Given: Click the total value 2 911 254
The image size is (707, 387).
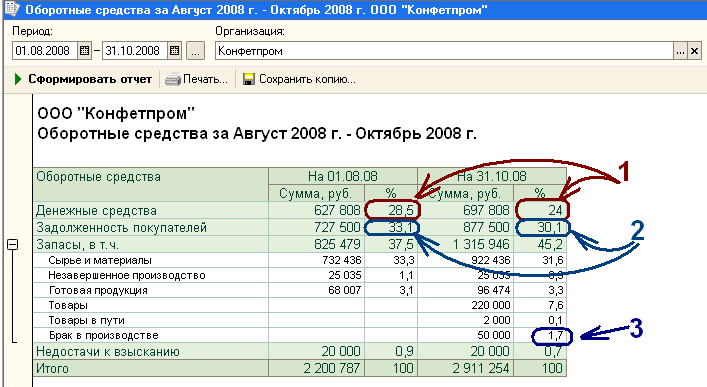Looking at the screenshot, I should (481, 369).
